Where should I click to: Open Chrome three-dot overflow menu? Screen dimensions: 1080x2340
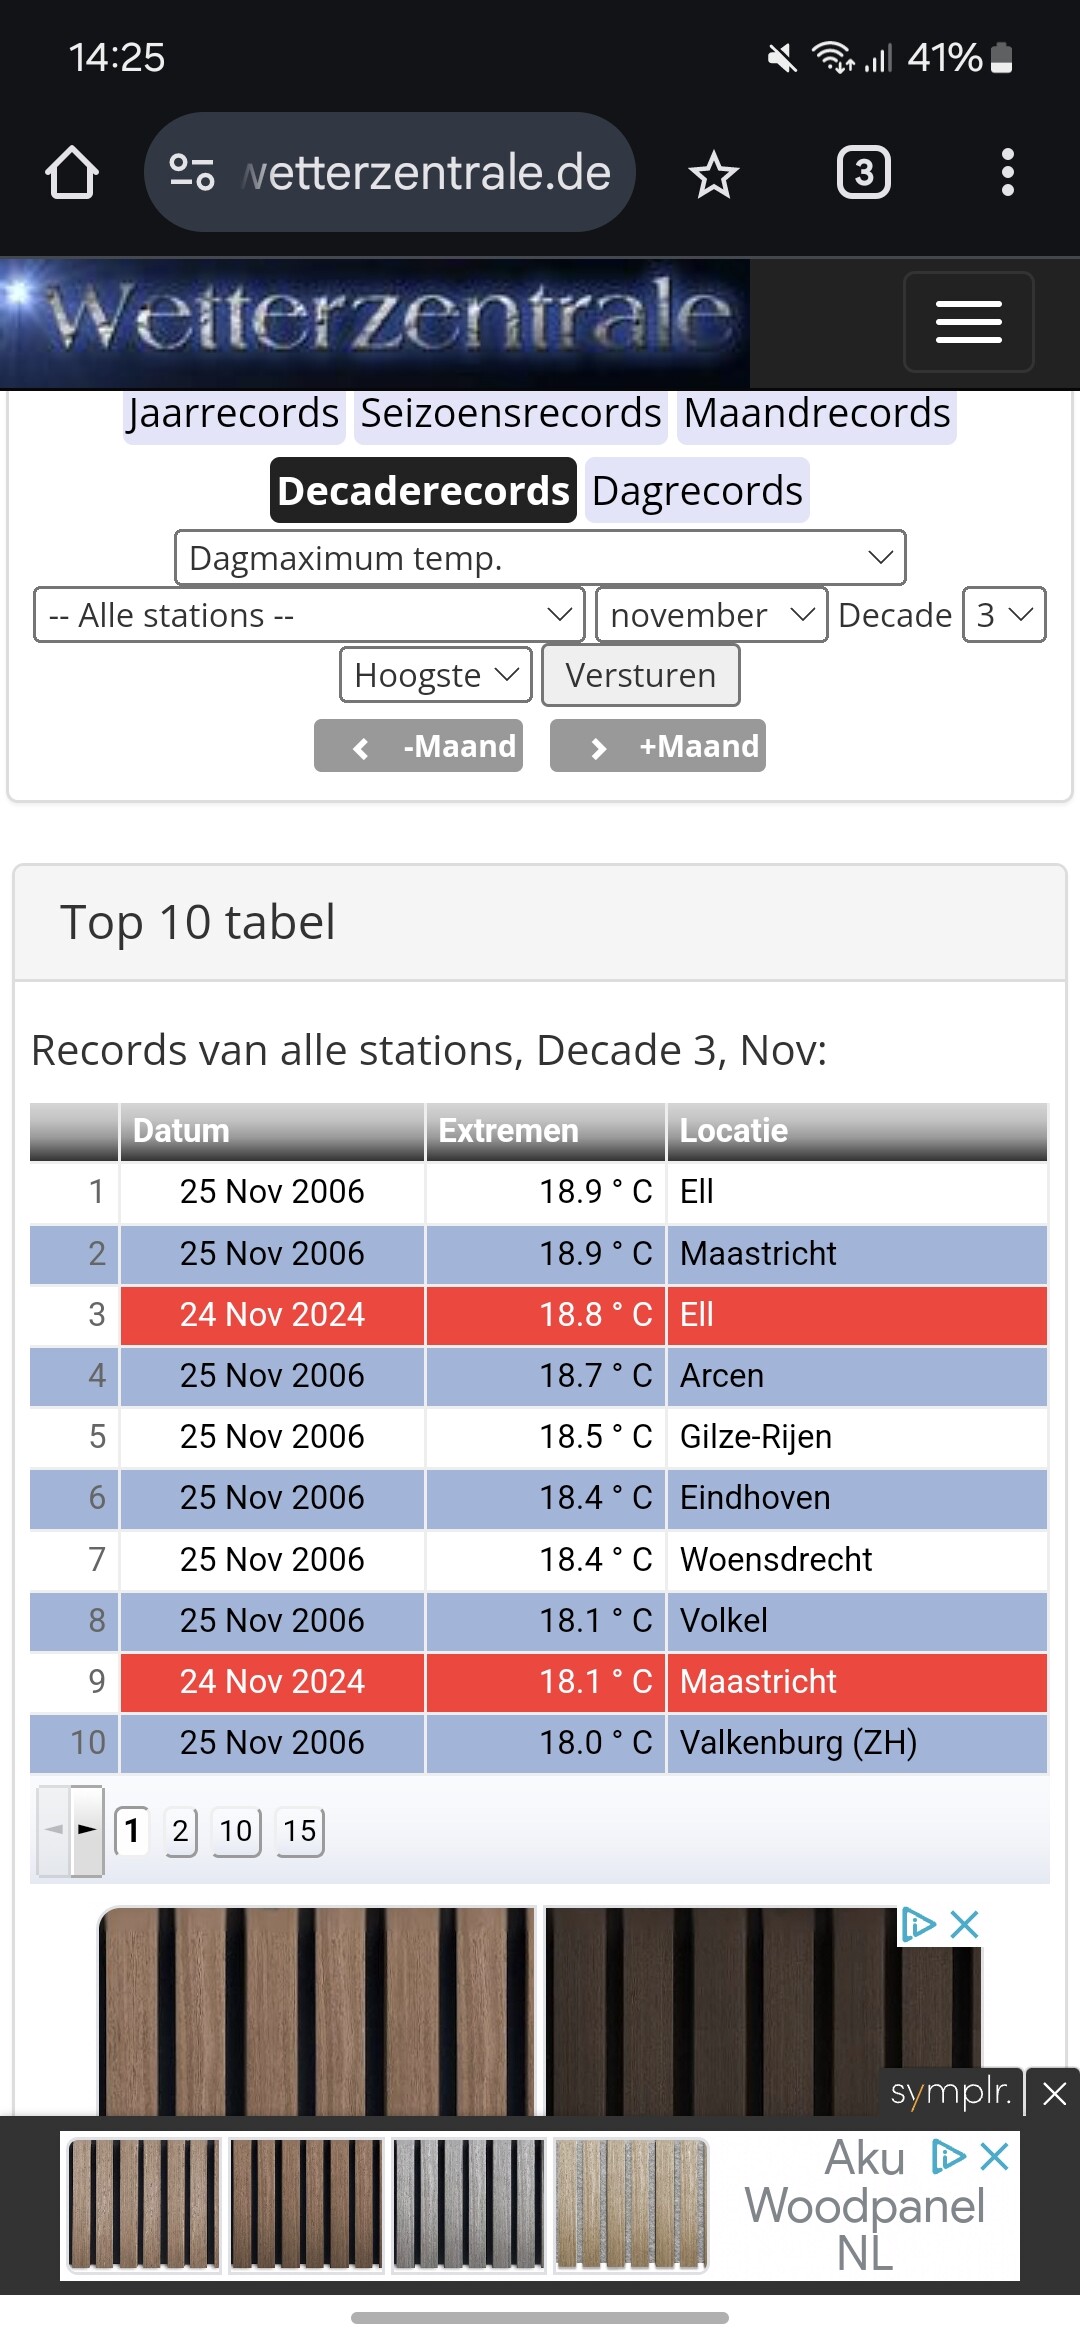pos(1007,172)
